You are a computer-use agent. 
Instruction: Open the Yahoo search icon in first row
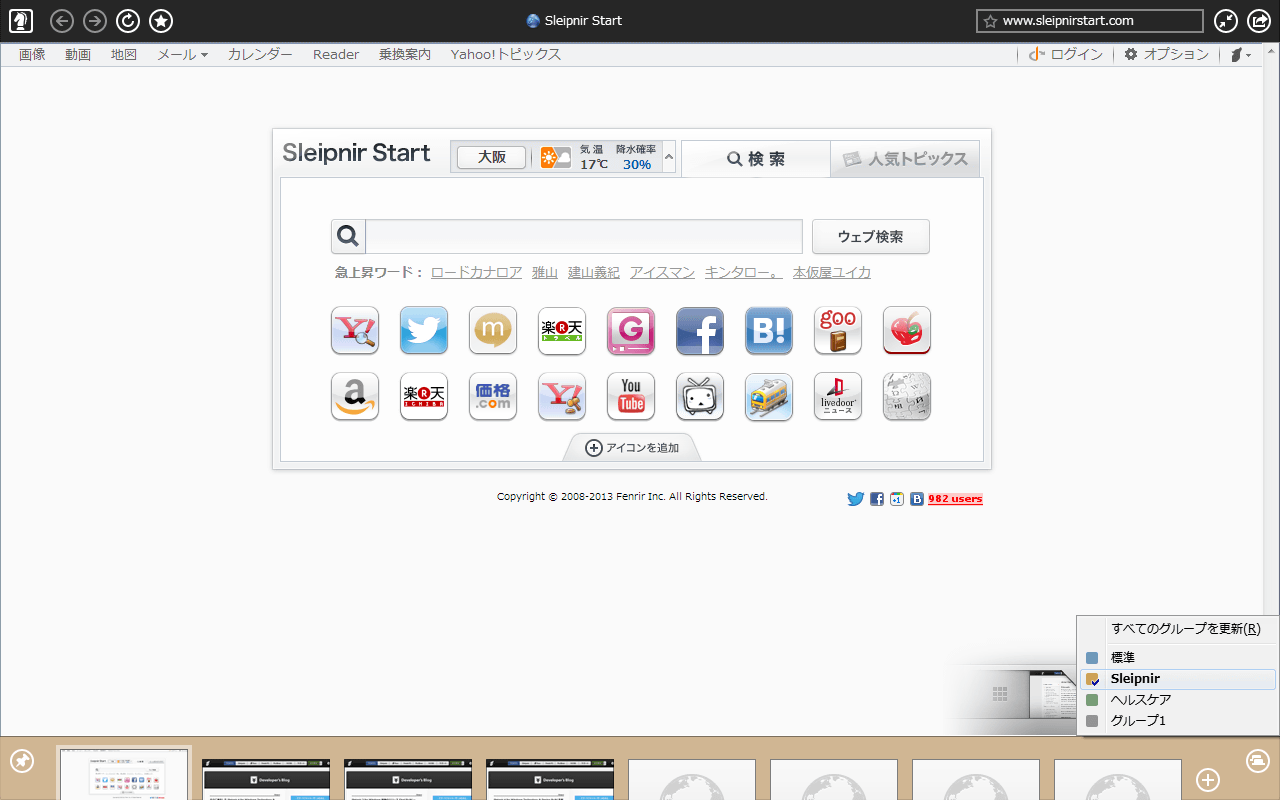pyautogui.click(x=355, y=330)
